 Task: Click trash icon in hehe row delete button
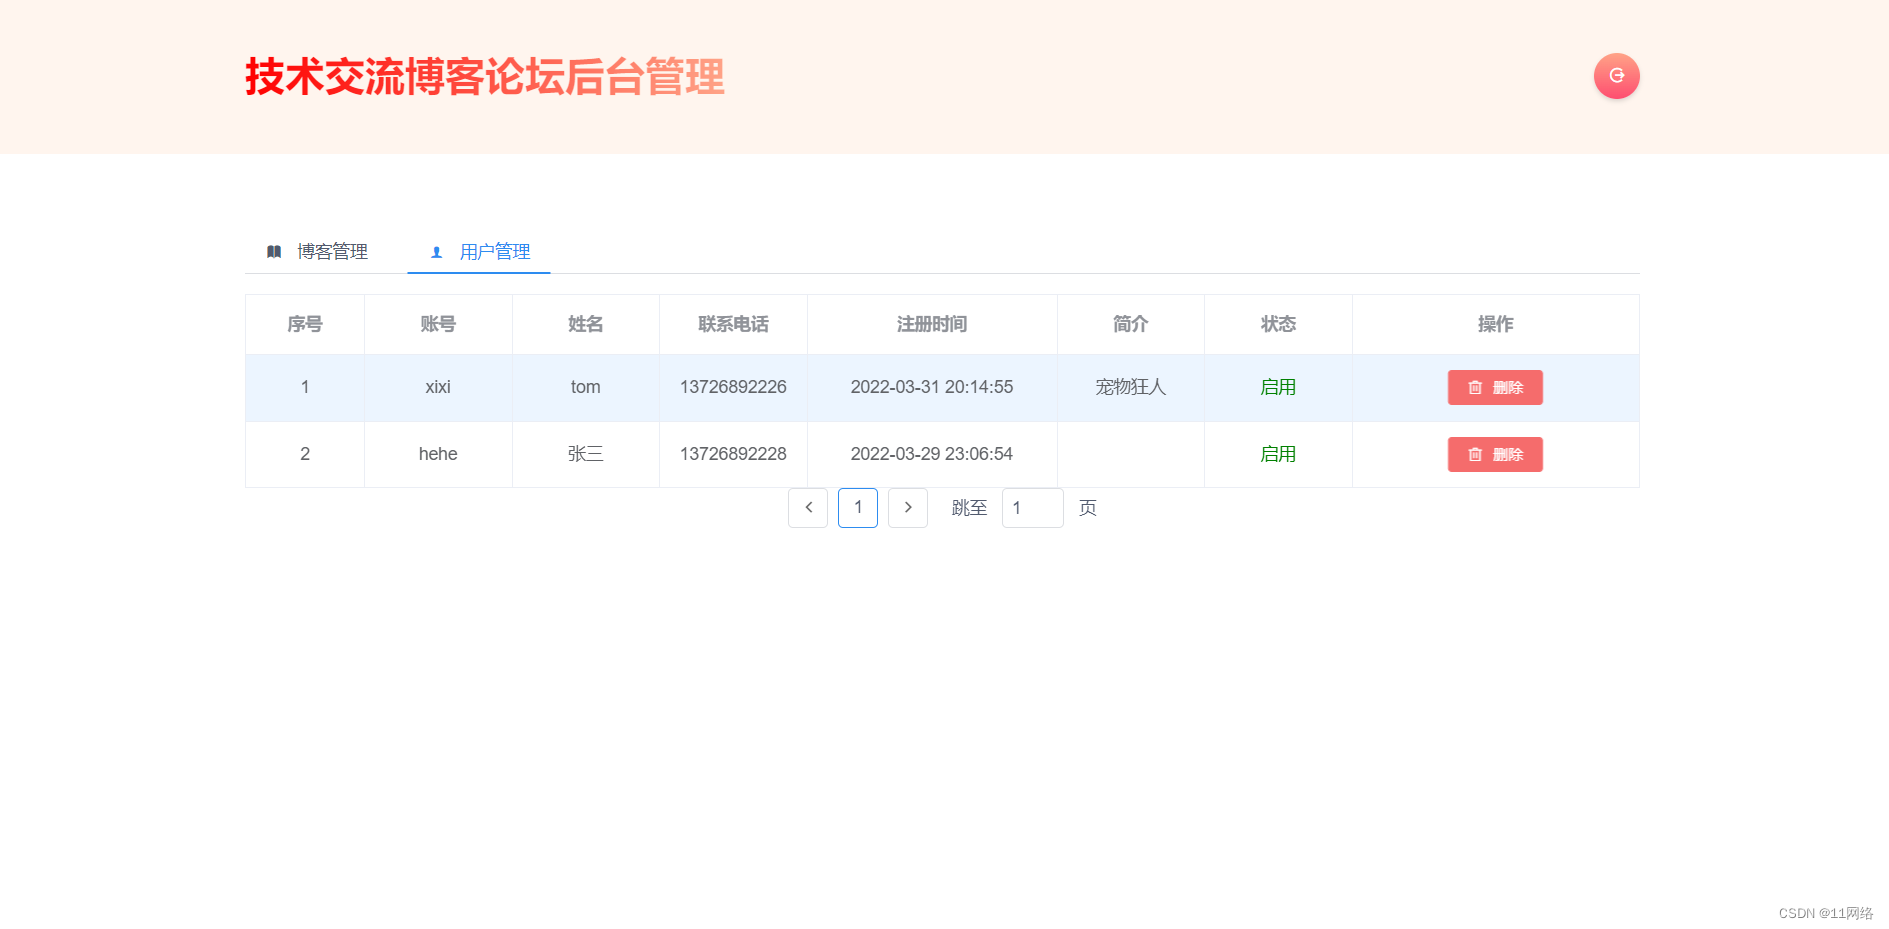tap(1475, 455)
